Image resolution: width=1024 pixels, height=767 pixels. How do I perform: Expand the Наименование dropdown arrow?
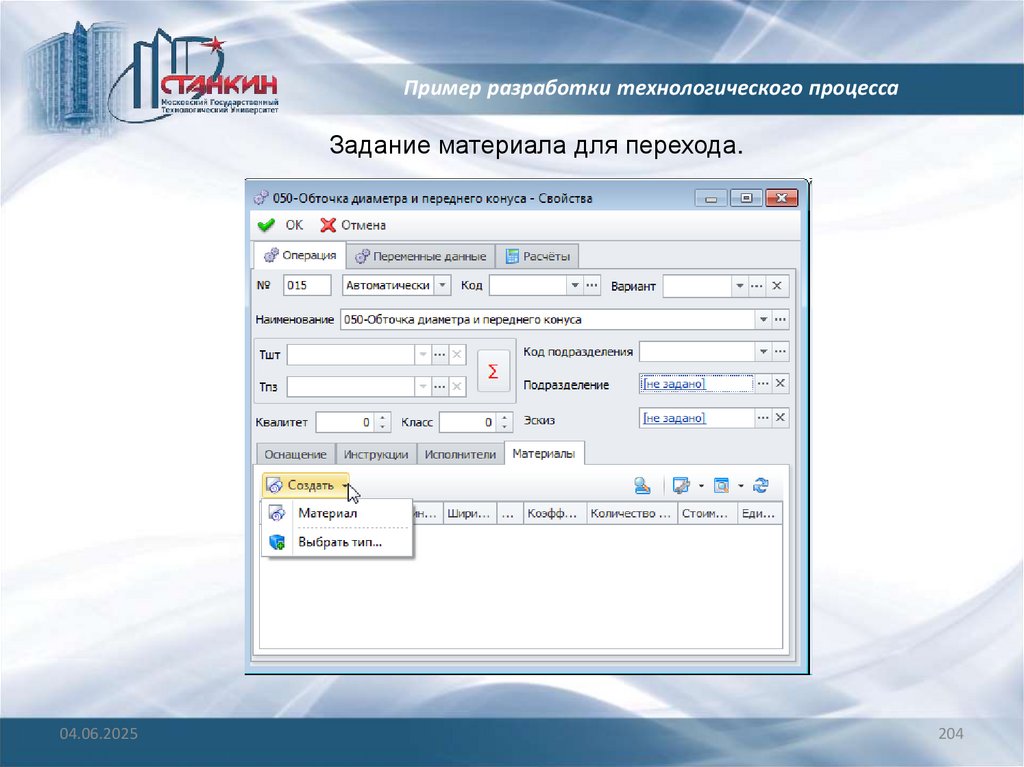click(763, 319)
